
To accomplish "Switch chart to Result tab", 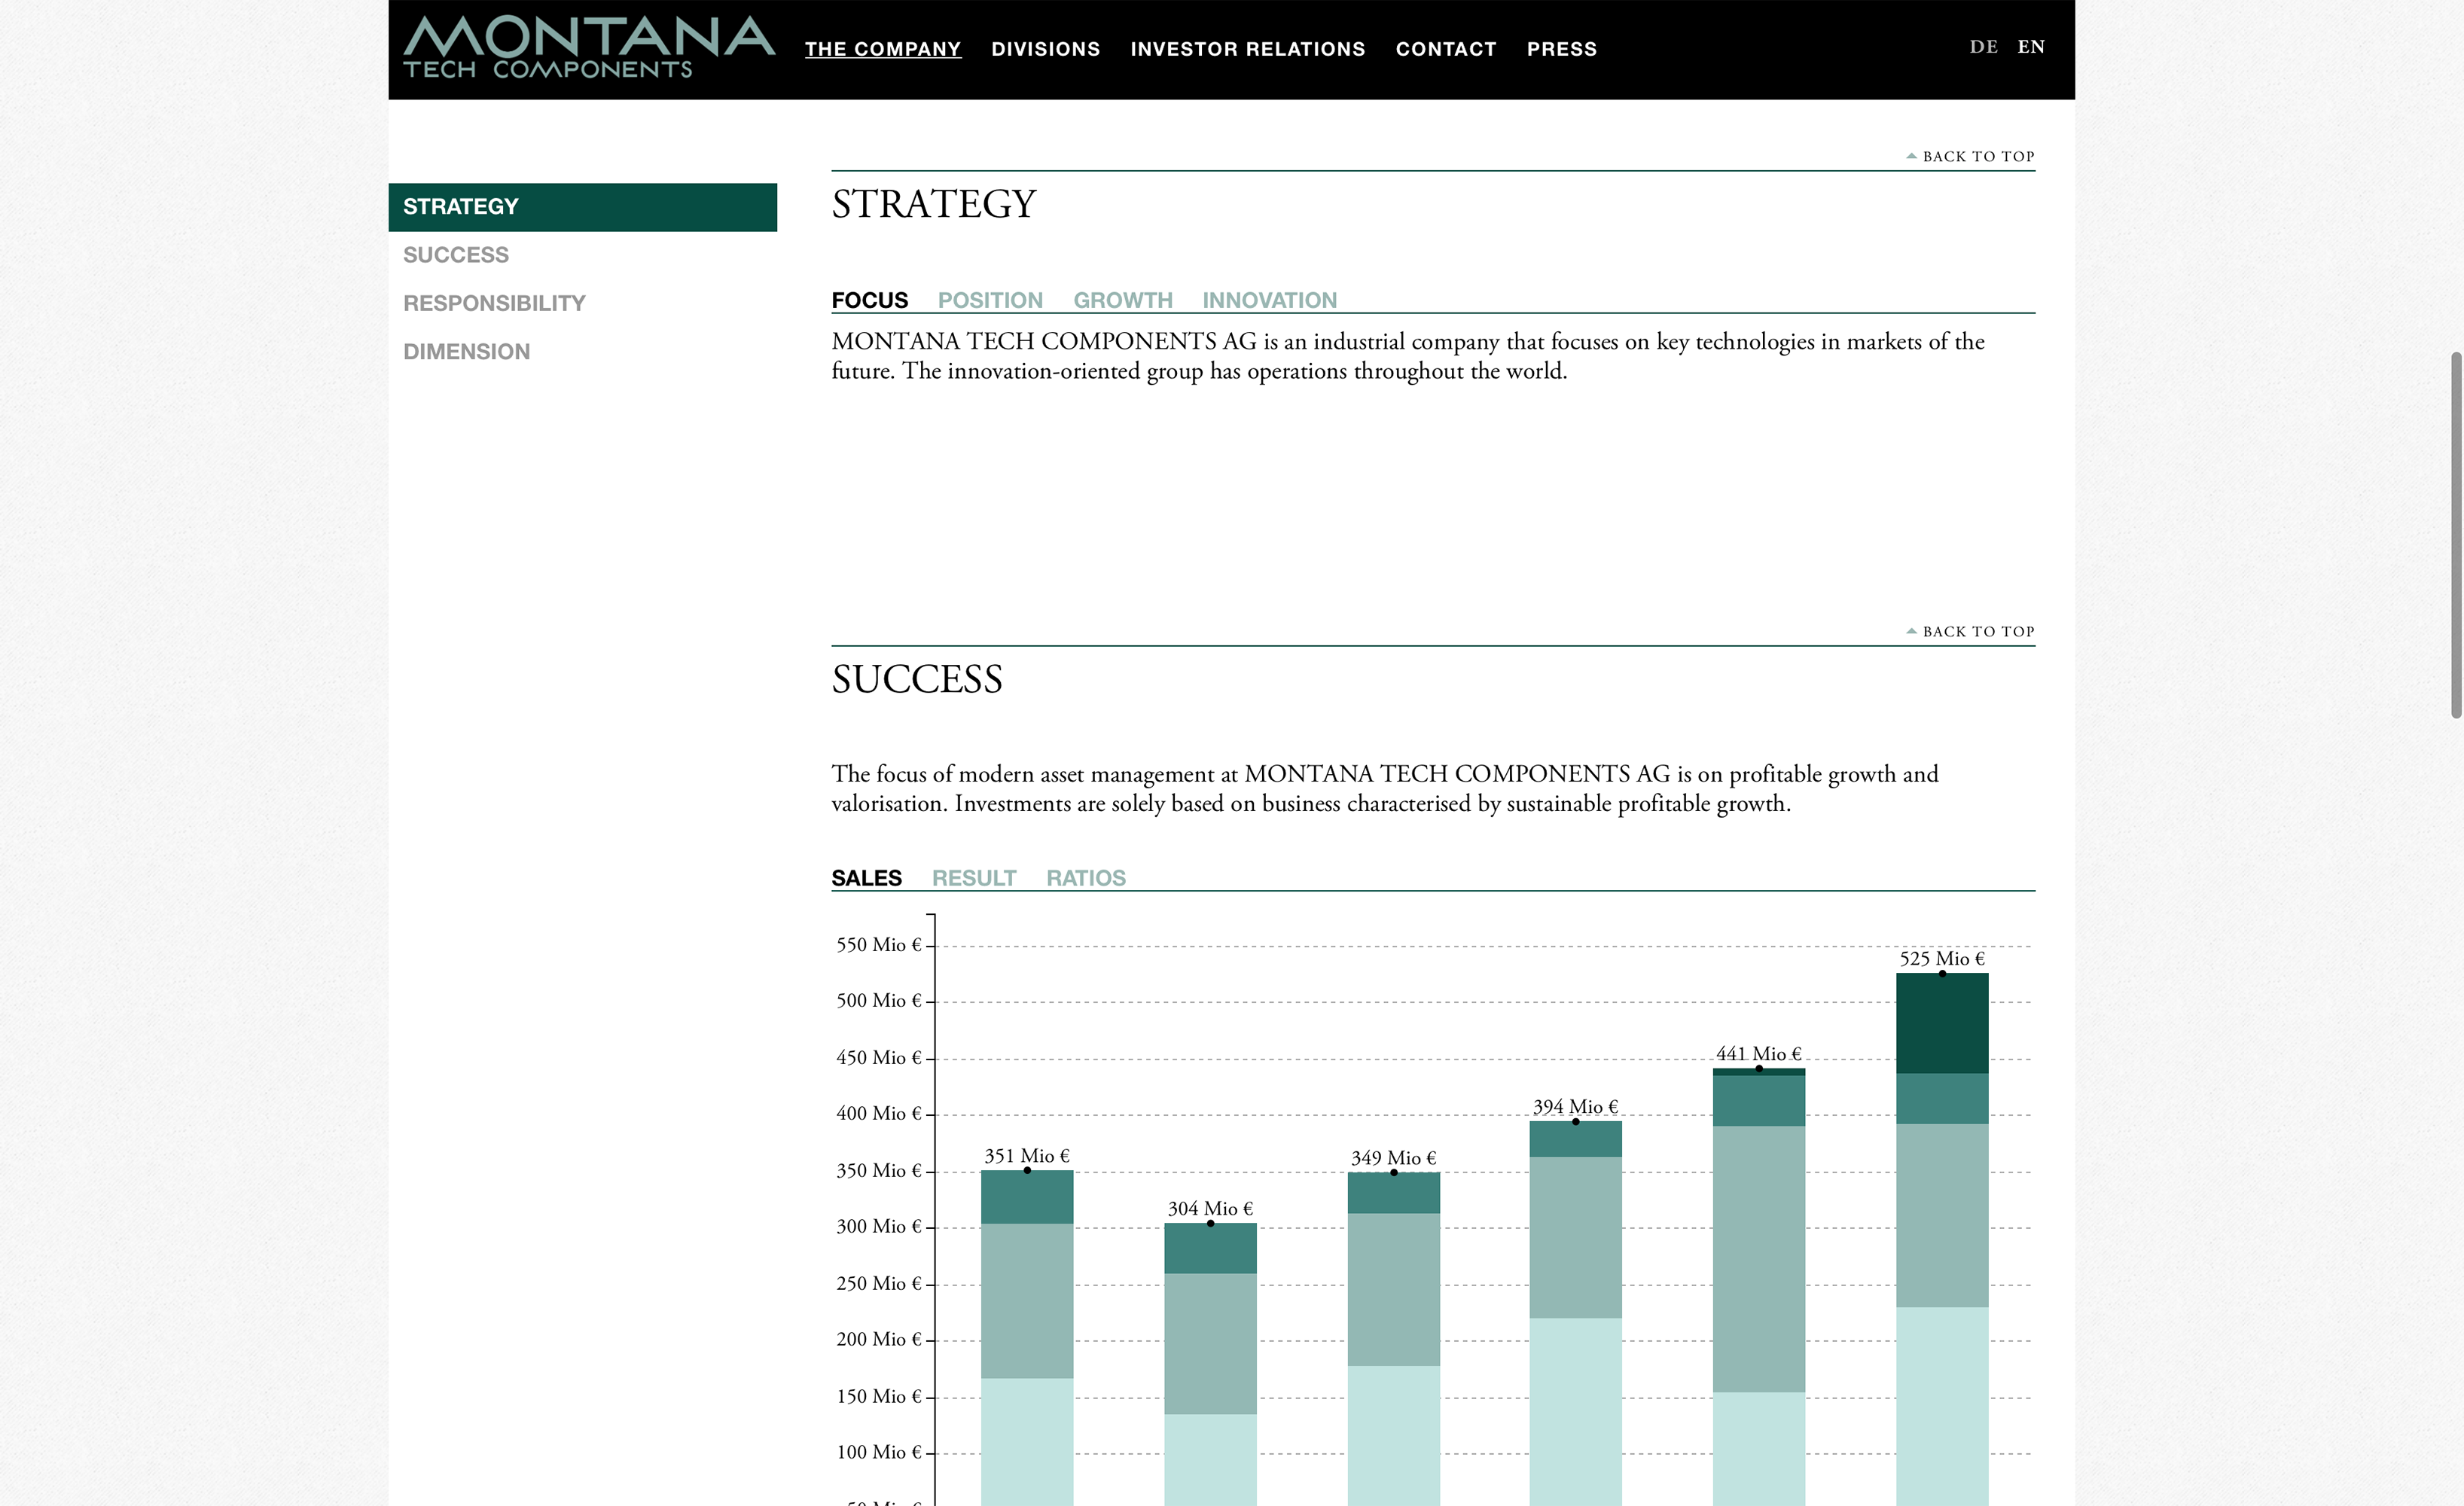I will pyautogui.click(x=973, y=878).
